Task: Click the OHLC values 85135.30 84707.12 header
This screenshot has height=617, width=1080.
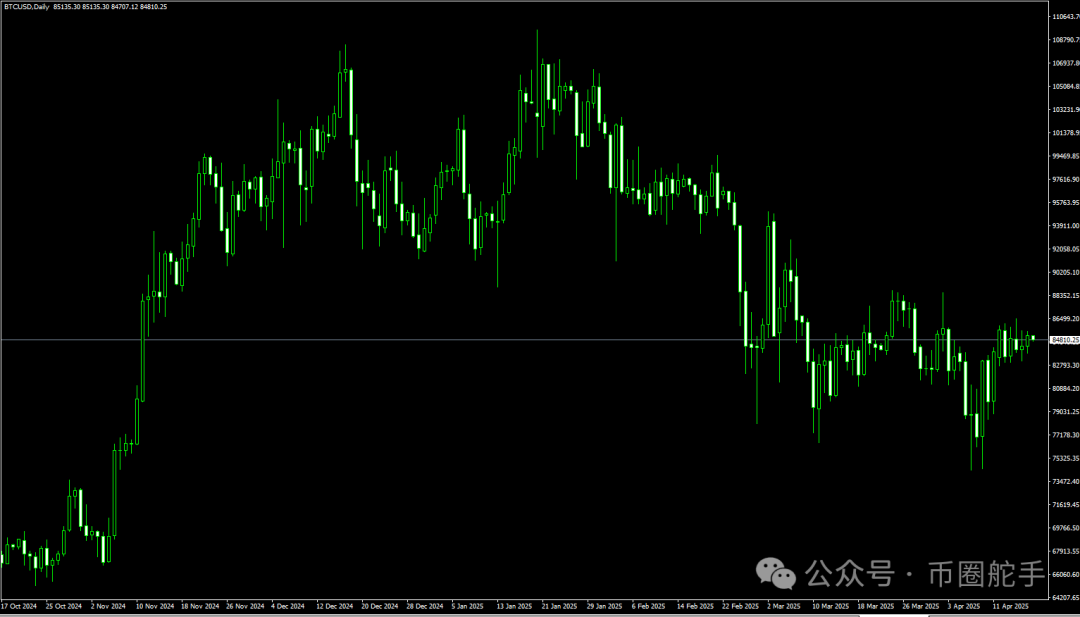Action: pos(110,6)
